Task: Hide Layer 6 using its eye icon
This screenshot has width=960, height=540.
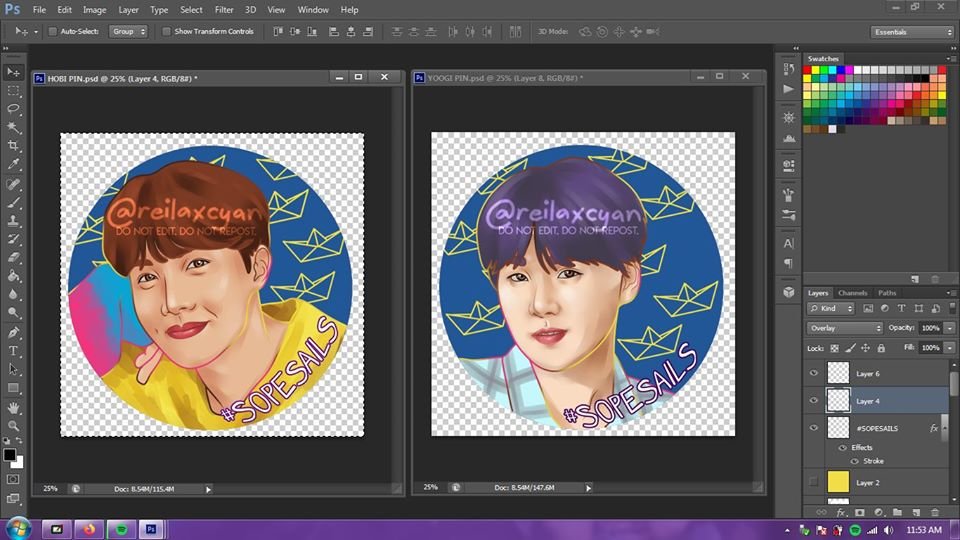Action: pos(814,373)
